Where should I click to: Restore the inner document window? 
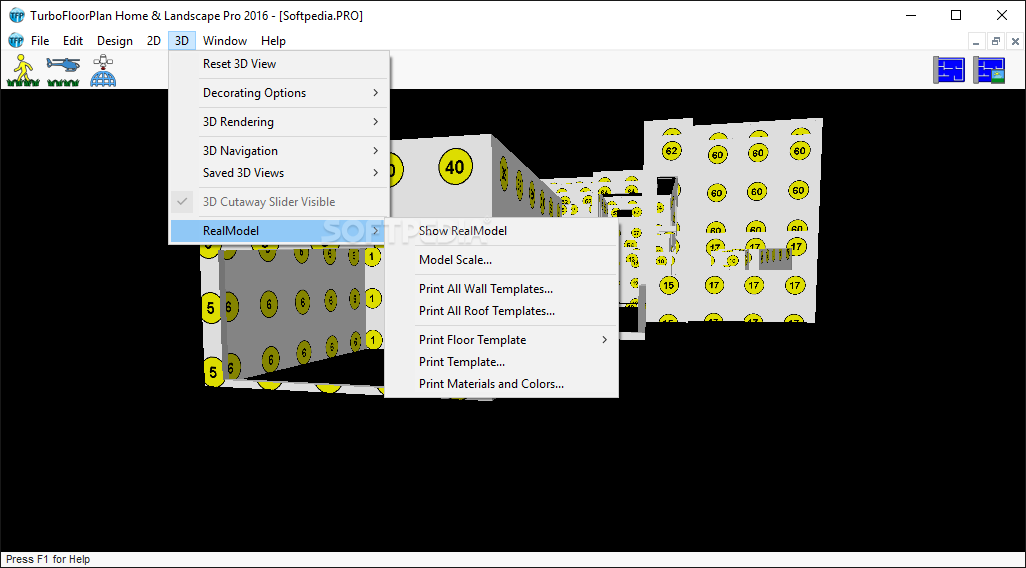pyautogui.click(x=996, y=41)
